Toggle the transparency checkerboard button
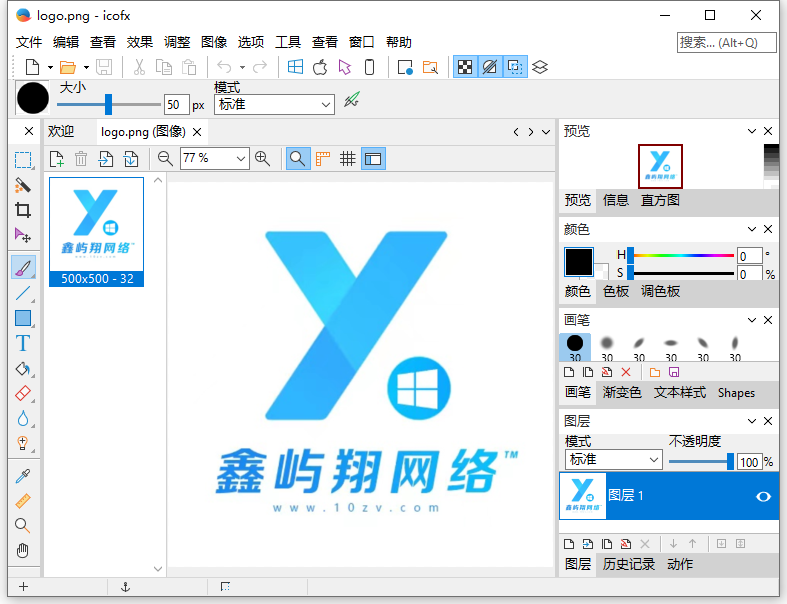This screenshot has height=604, width=787. (465, 67)
